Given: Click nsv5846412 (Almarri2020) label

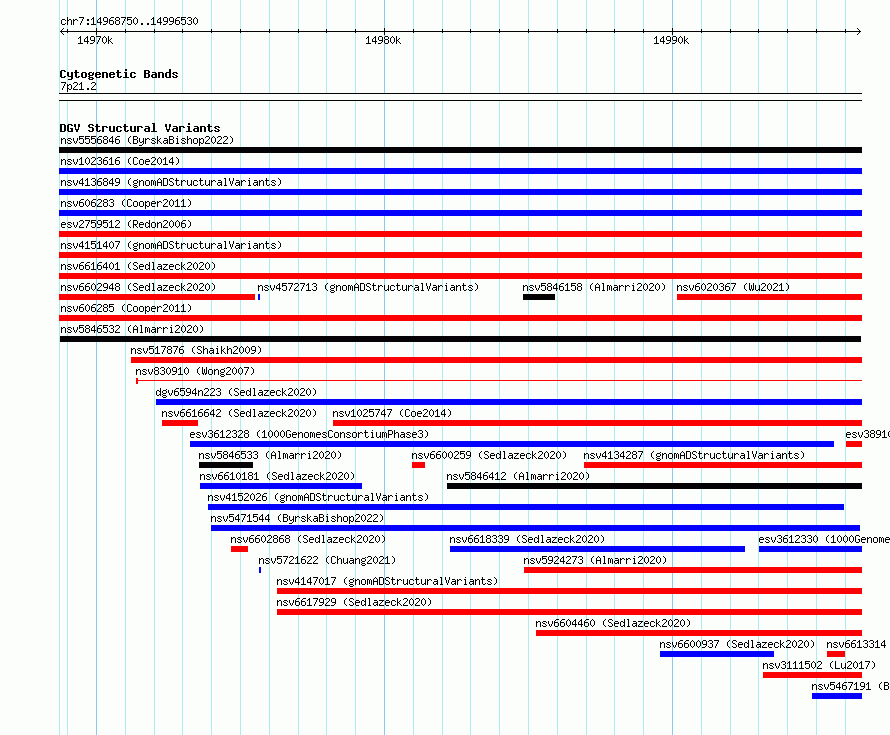Looking at the screenshot, I should coord(518,476).
